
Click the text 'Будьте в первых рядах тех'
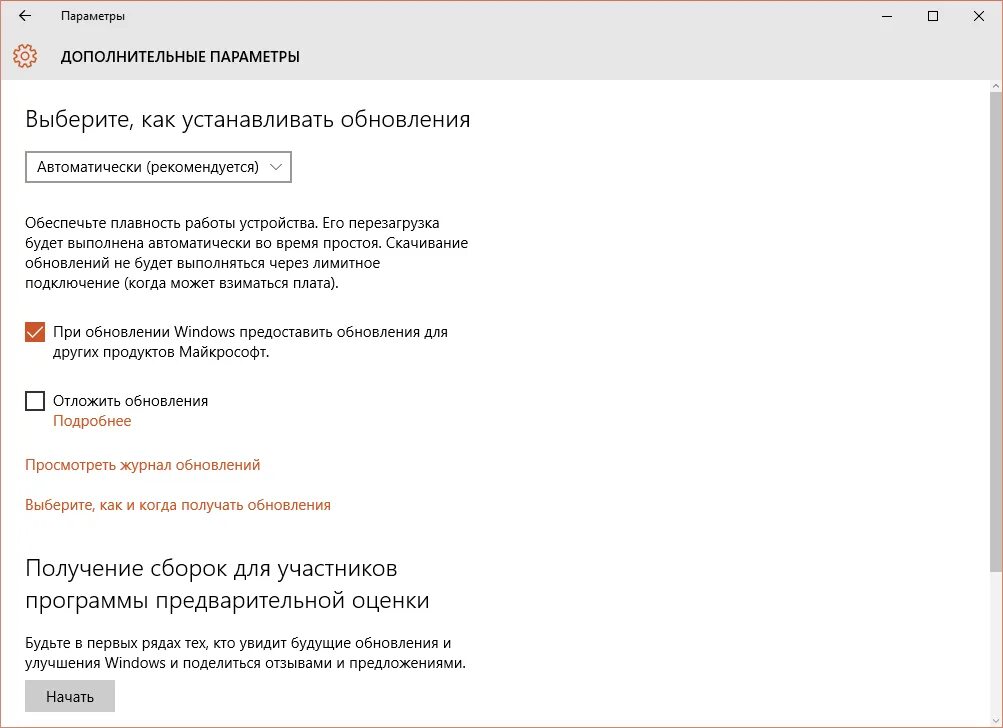246,653
